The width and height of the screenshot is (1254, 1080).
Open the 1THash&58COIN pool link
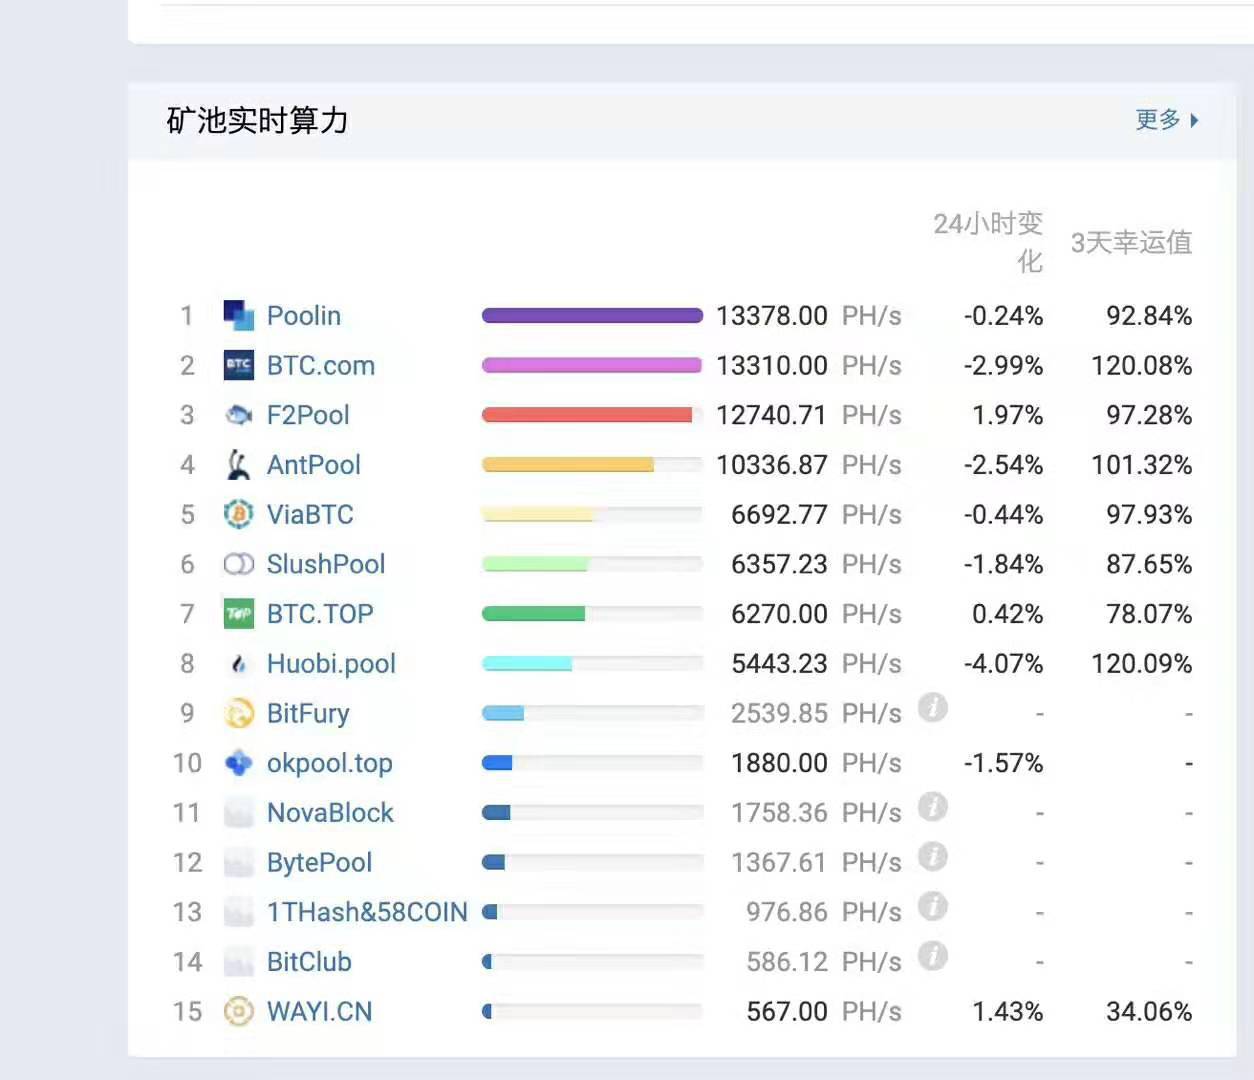367,912
